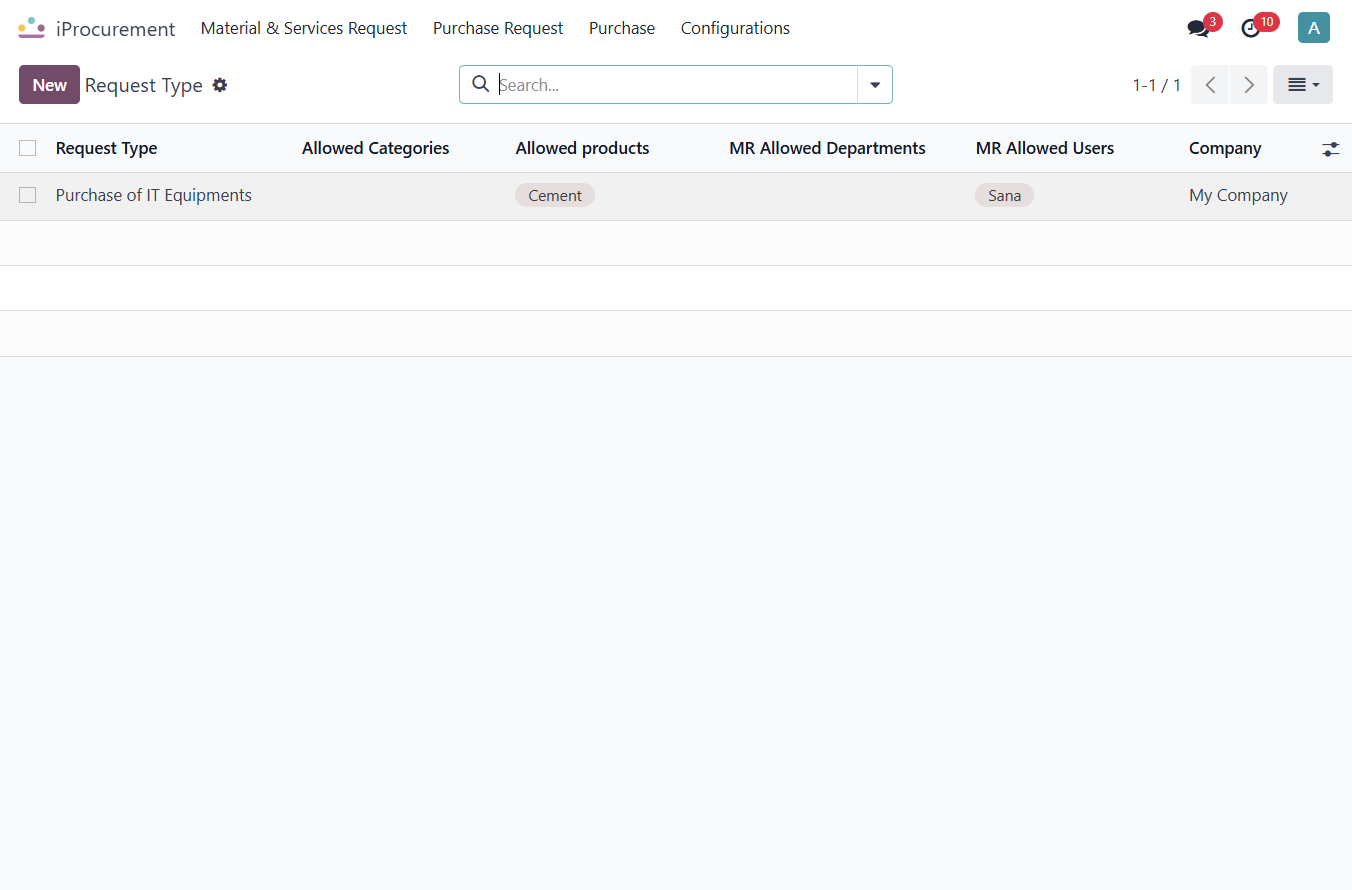Click the MR Allowed Users column header
The height and width of the screenshot is (890, 1352).
pos(1044,148)
